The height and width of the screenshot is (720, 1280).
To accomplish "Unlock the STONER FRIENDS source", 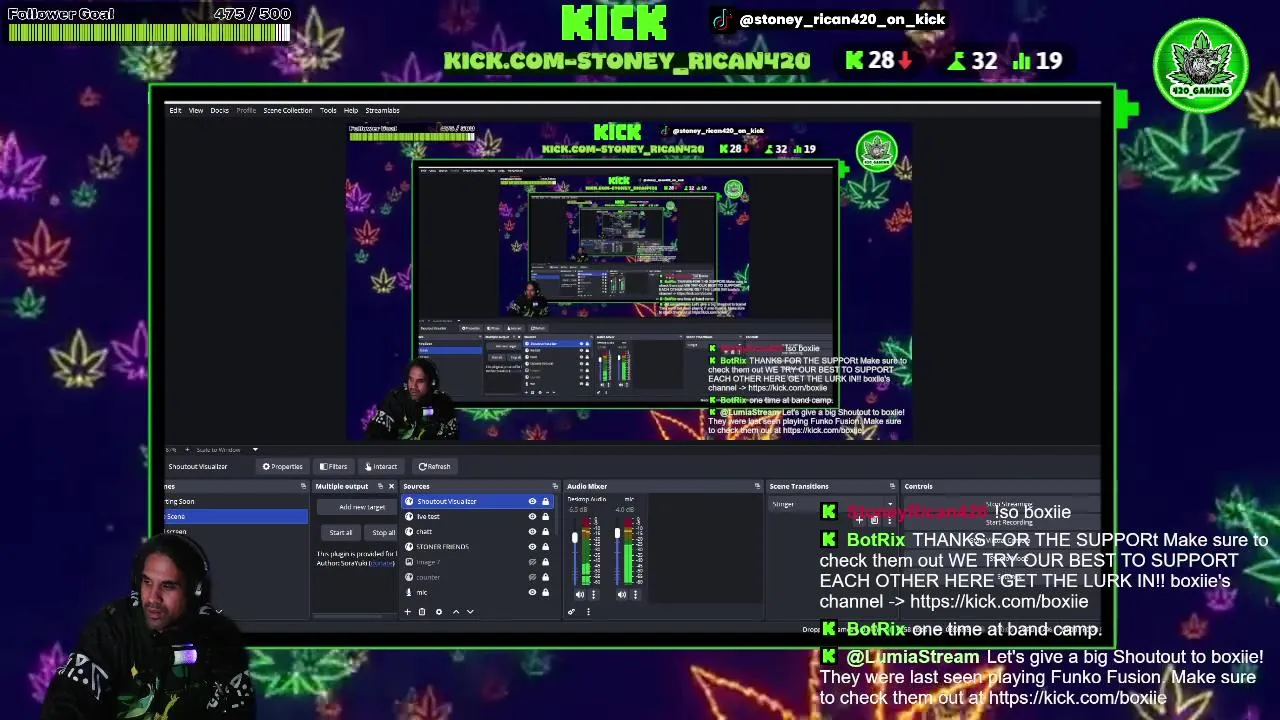I will point(545,547).
